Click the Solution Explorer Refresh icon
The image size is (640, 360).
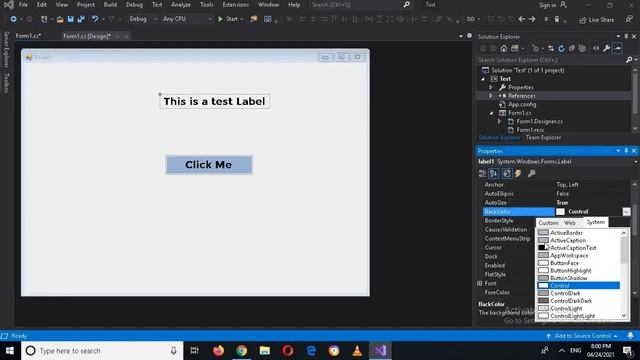pos(561,49)
